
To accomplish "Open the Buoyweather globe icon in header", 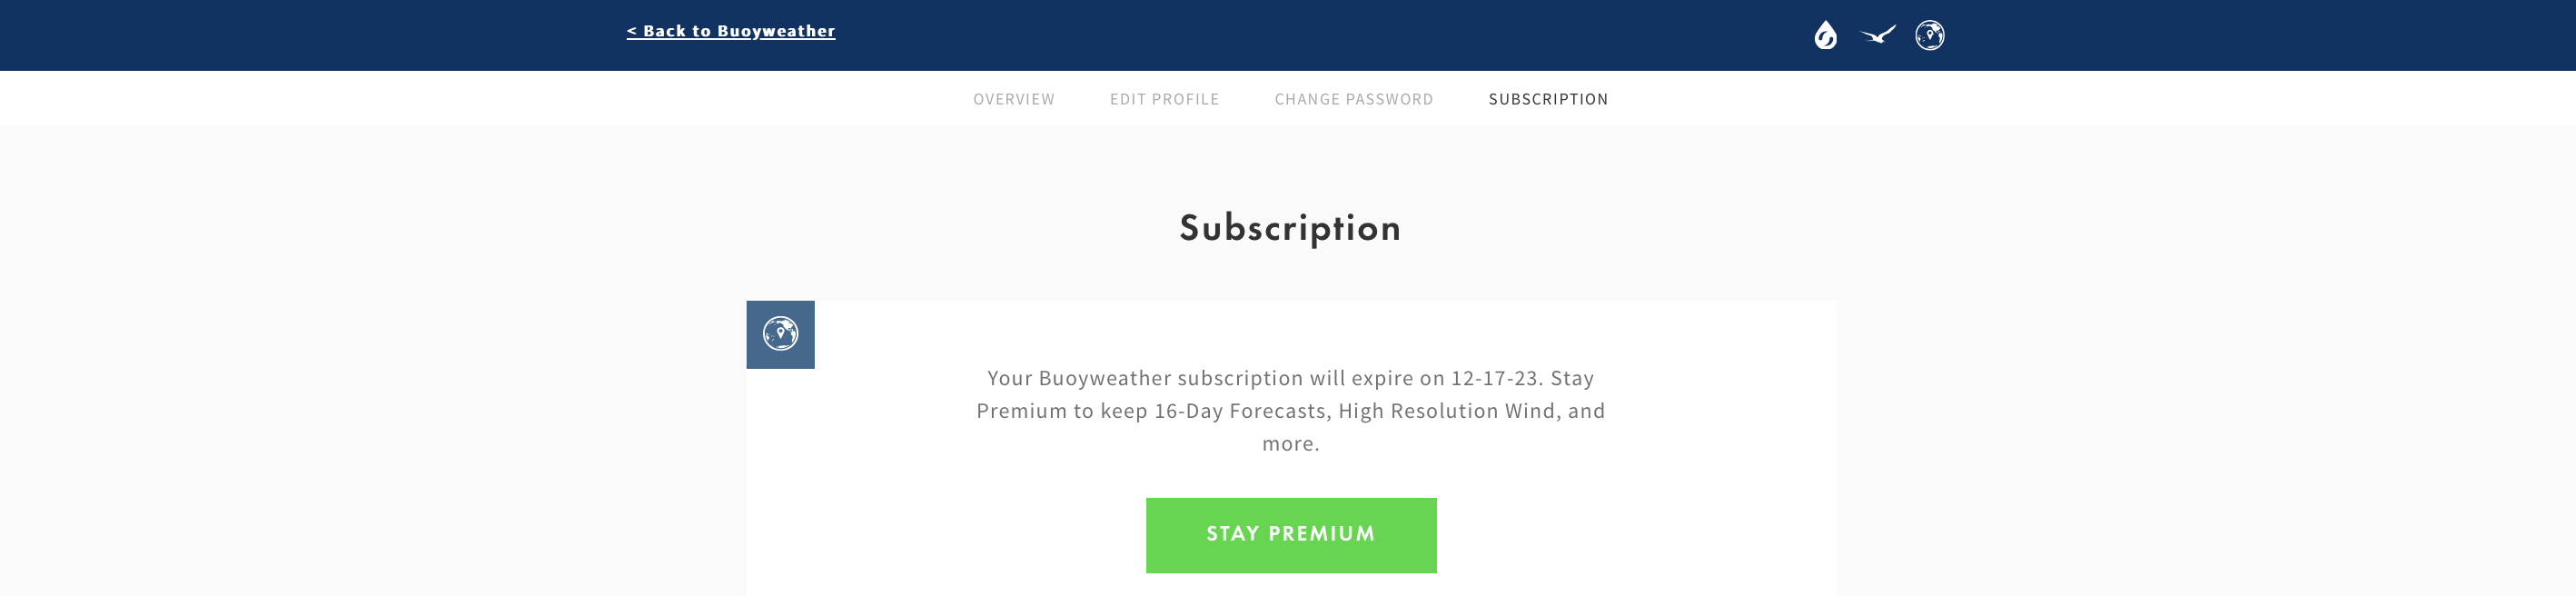I will [1929, 35].
